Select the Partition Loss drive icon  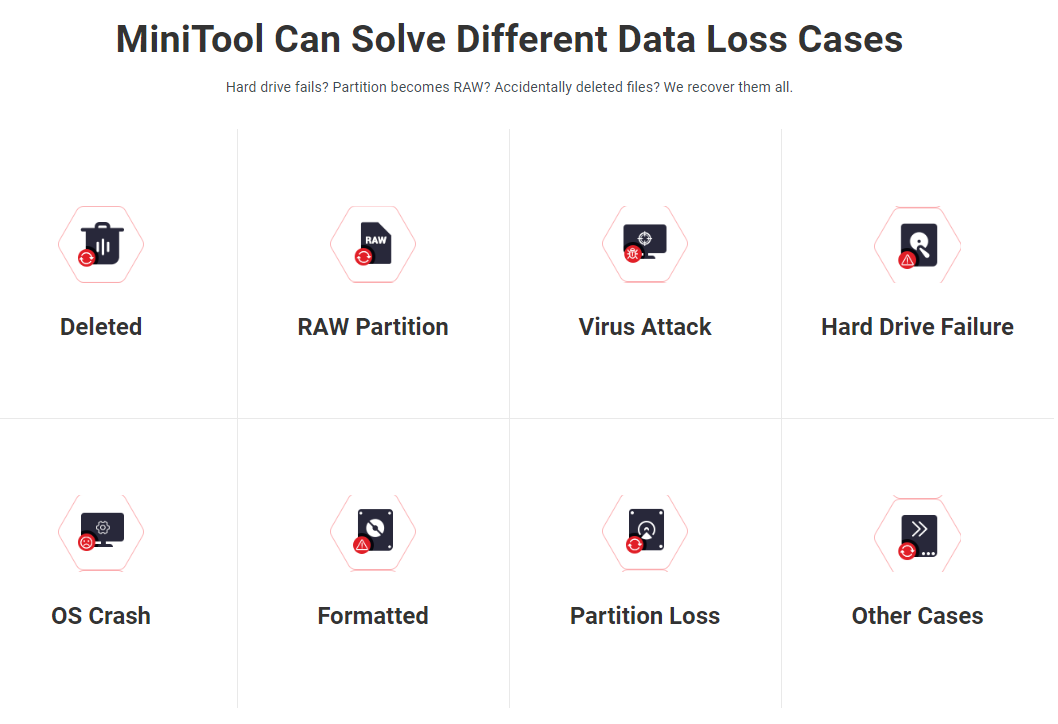[x=645, y=531]
